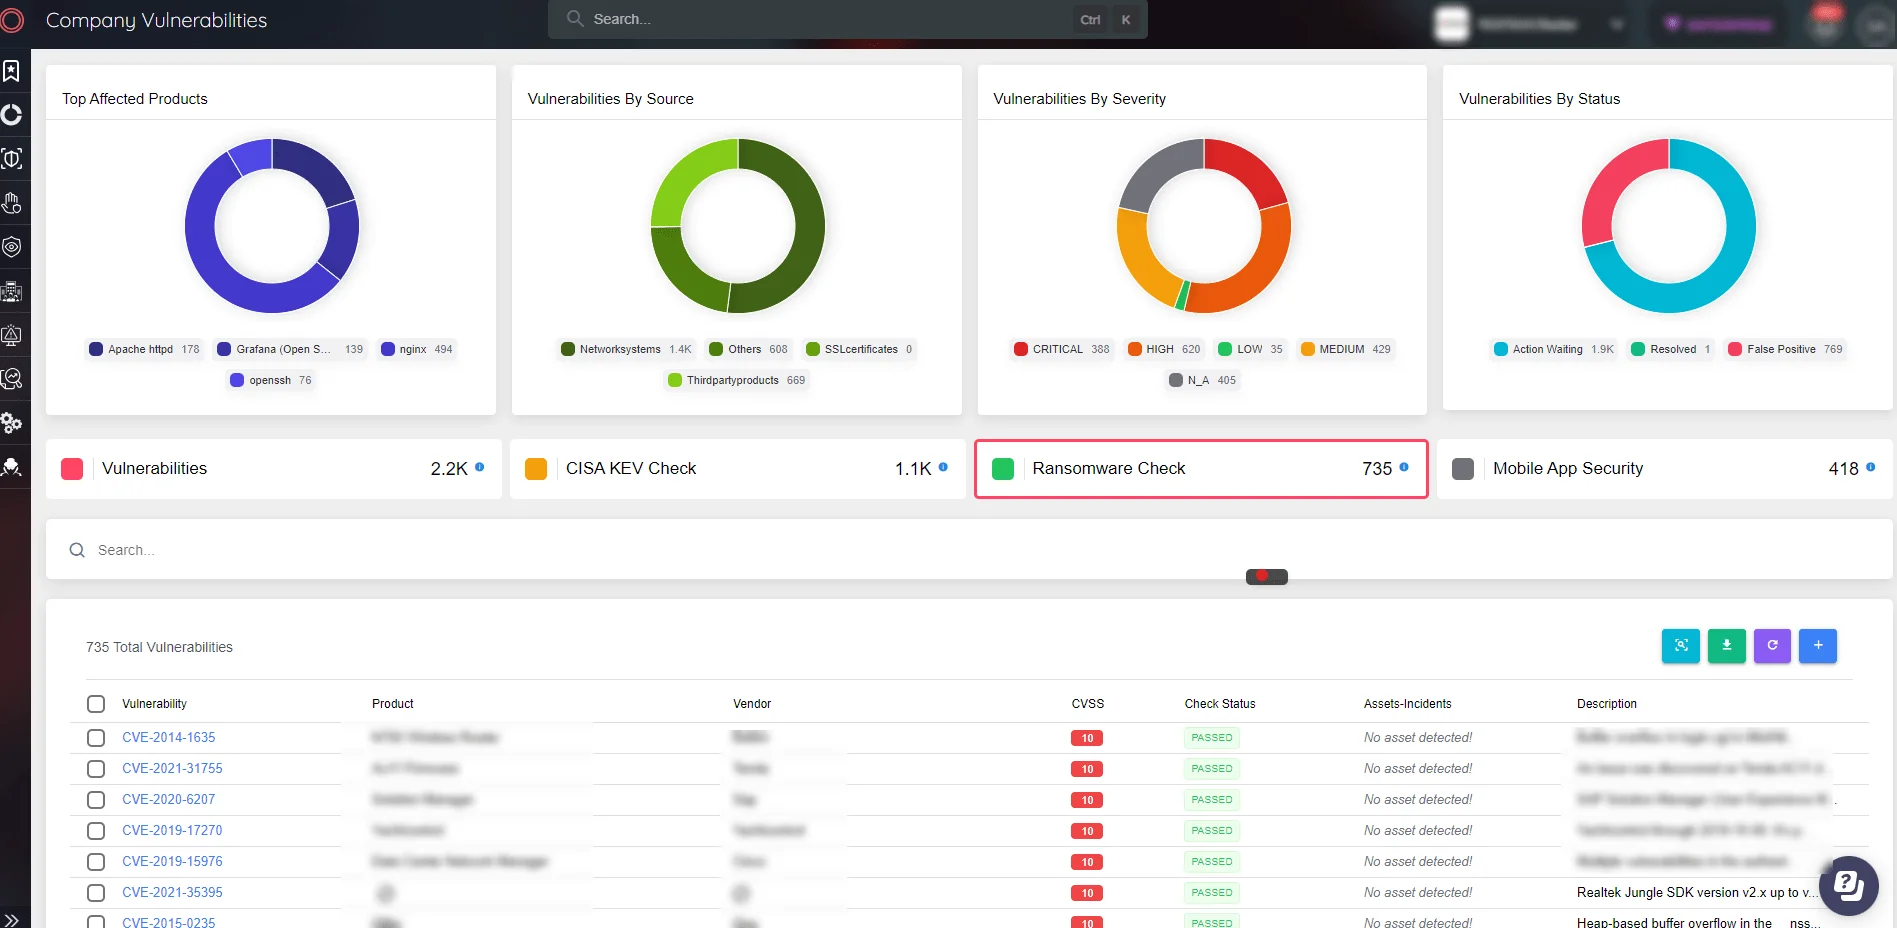The height and width of the screenshot is (928, 1897).
Task: Open the hacker/spy icon in the sidebar
Action: 12,467
